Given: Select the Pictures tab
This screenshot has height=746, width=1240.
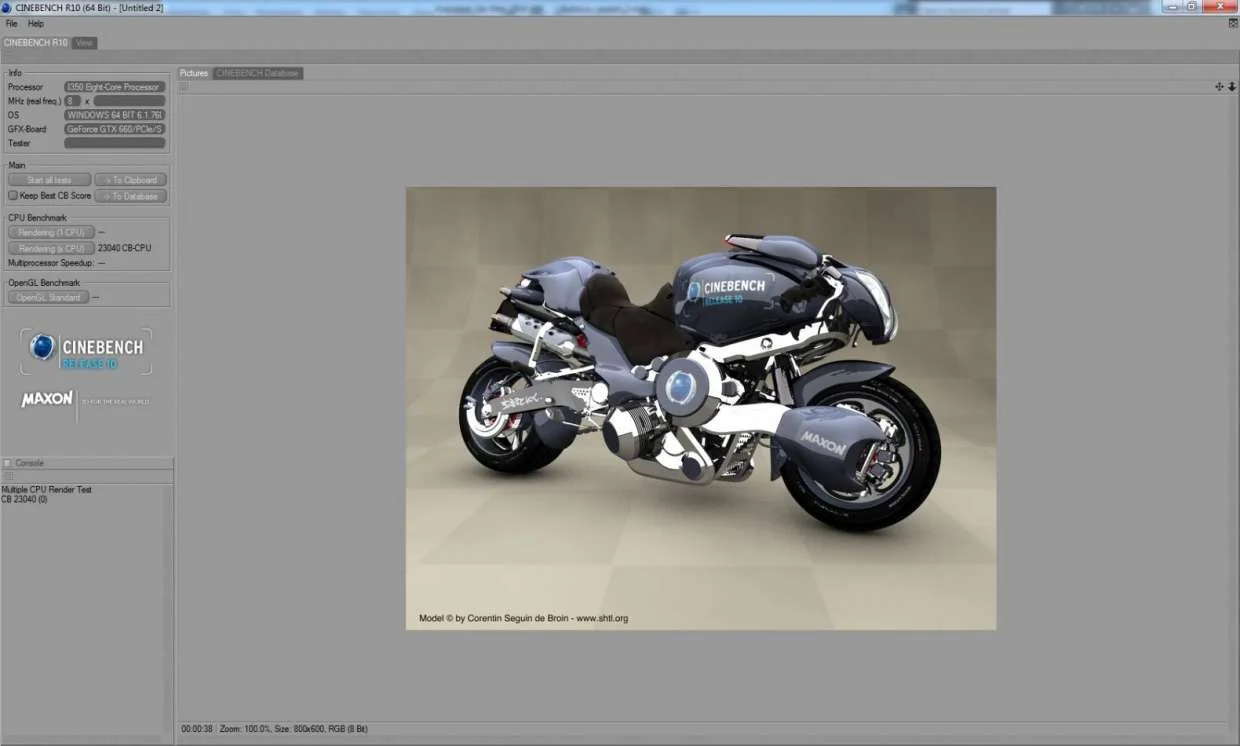Looking at the screenshot, I should tap(194, 73).
